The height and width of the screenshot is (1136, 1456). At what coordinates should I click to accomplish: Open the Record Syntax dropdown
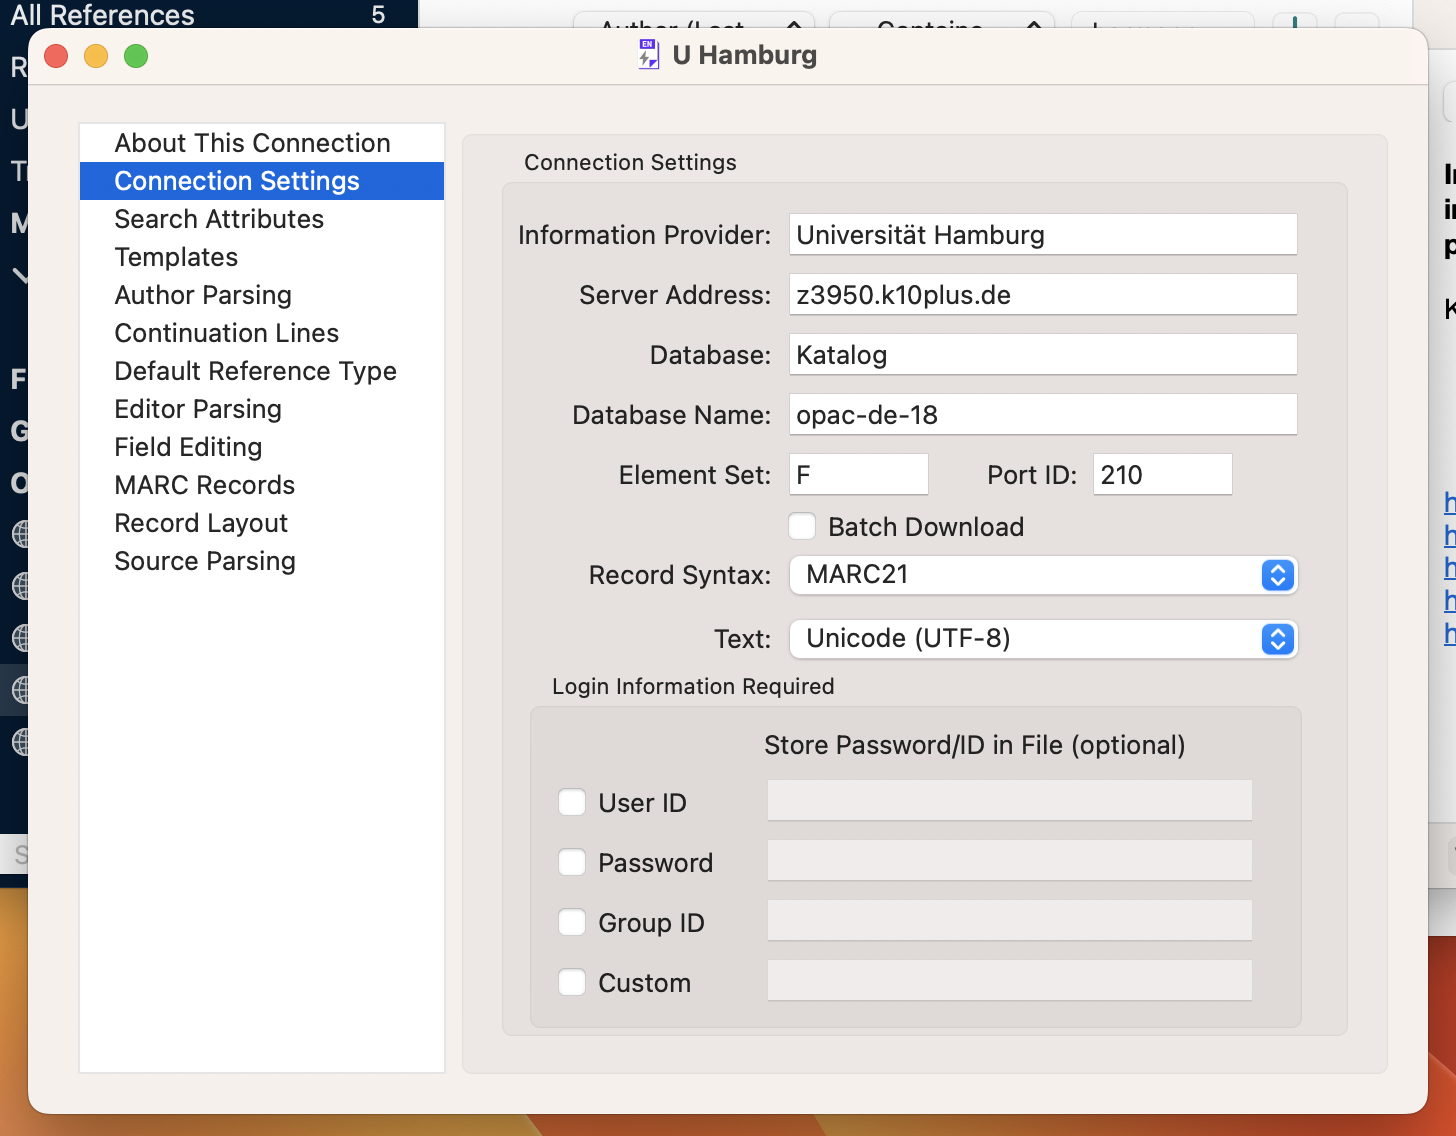point(1043,575)
